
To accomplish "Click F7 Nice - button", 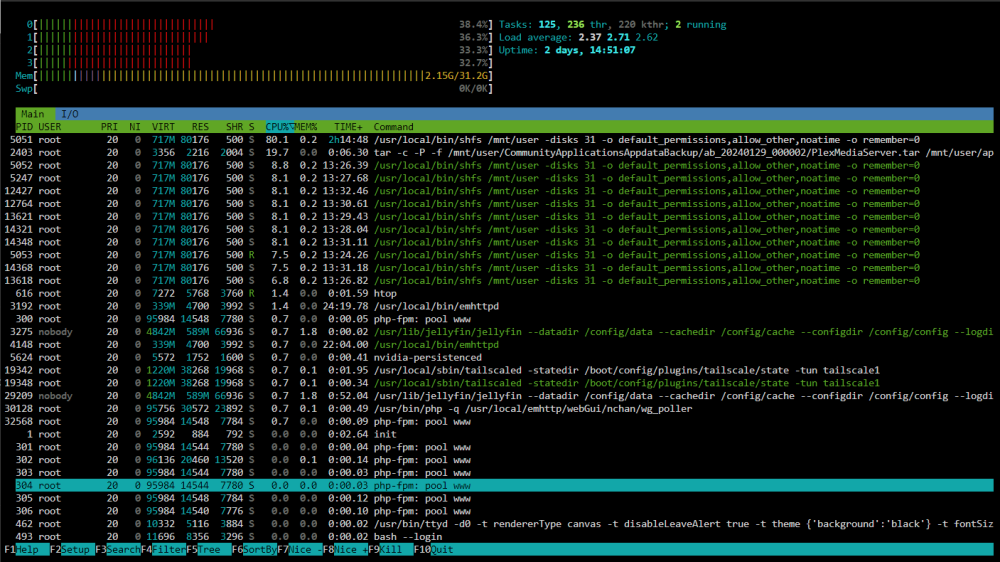I will (x=300, y=549).
